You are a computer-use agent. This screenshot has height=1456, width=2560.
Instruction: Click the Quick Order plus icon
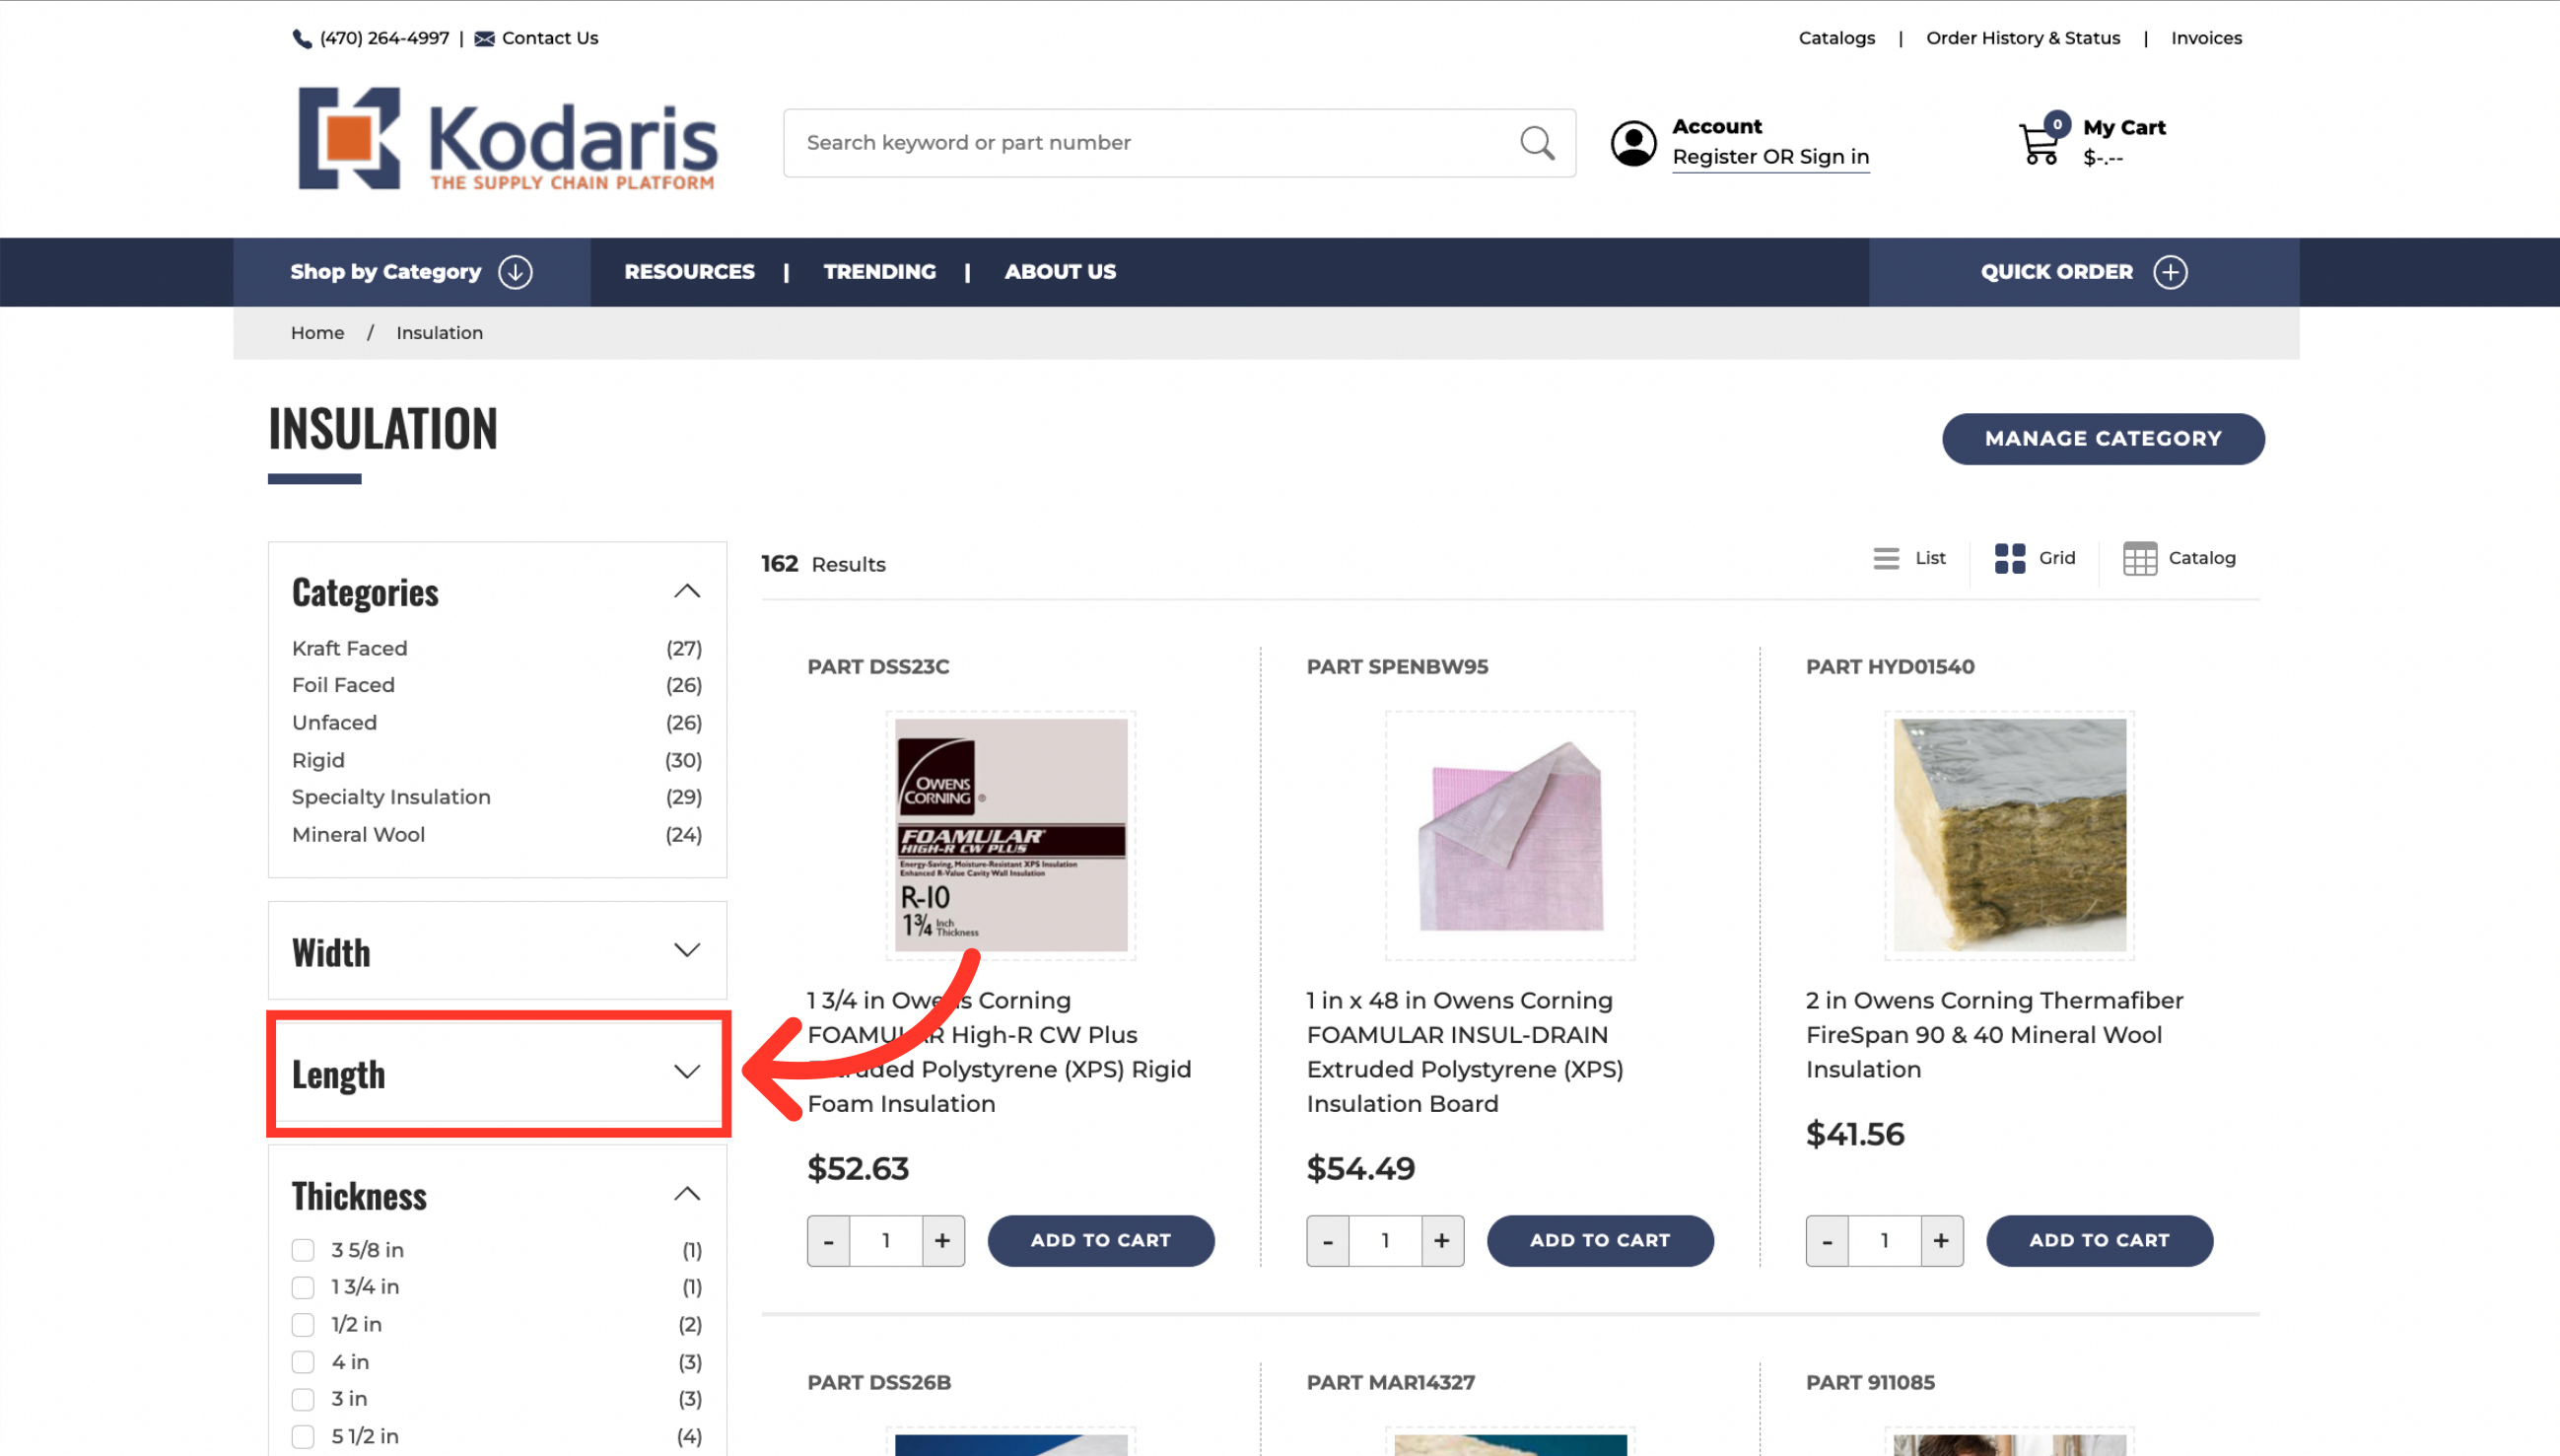tap(2170, 272)
